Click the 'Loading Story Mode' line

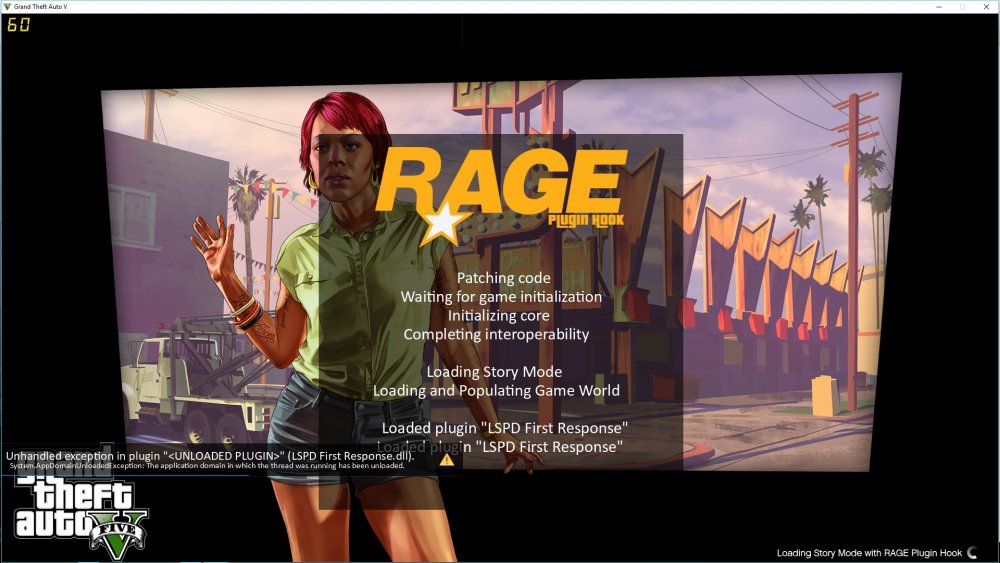(494, 372)
